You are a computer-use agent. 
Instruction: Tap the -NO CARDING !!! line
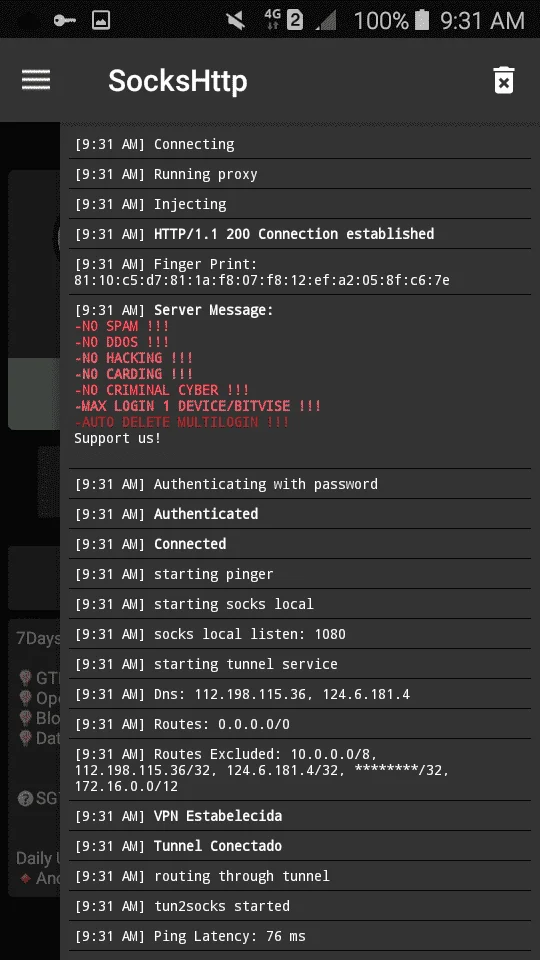click(133, 373)
